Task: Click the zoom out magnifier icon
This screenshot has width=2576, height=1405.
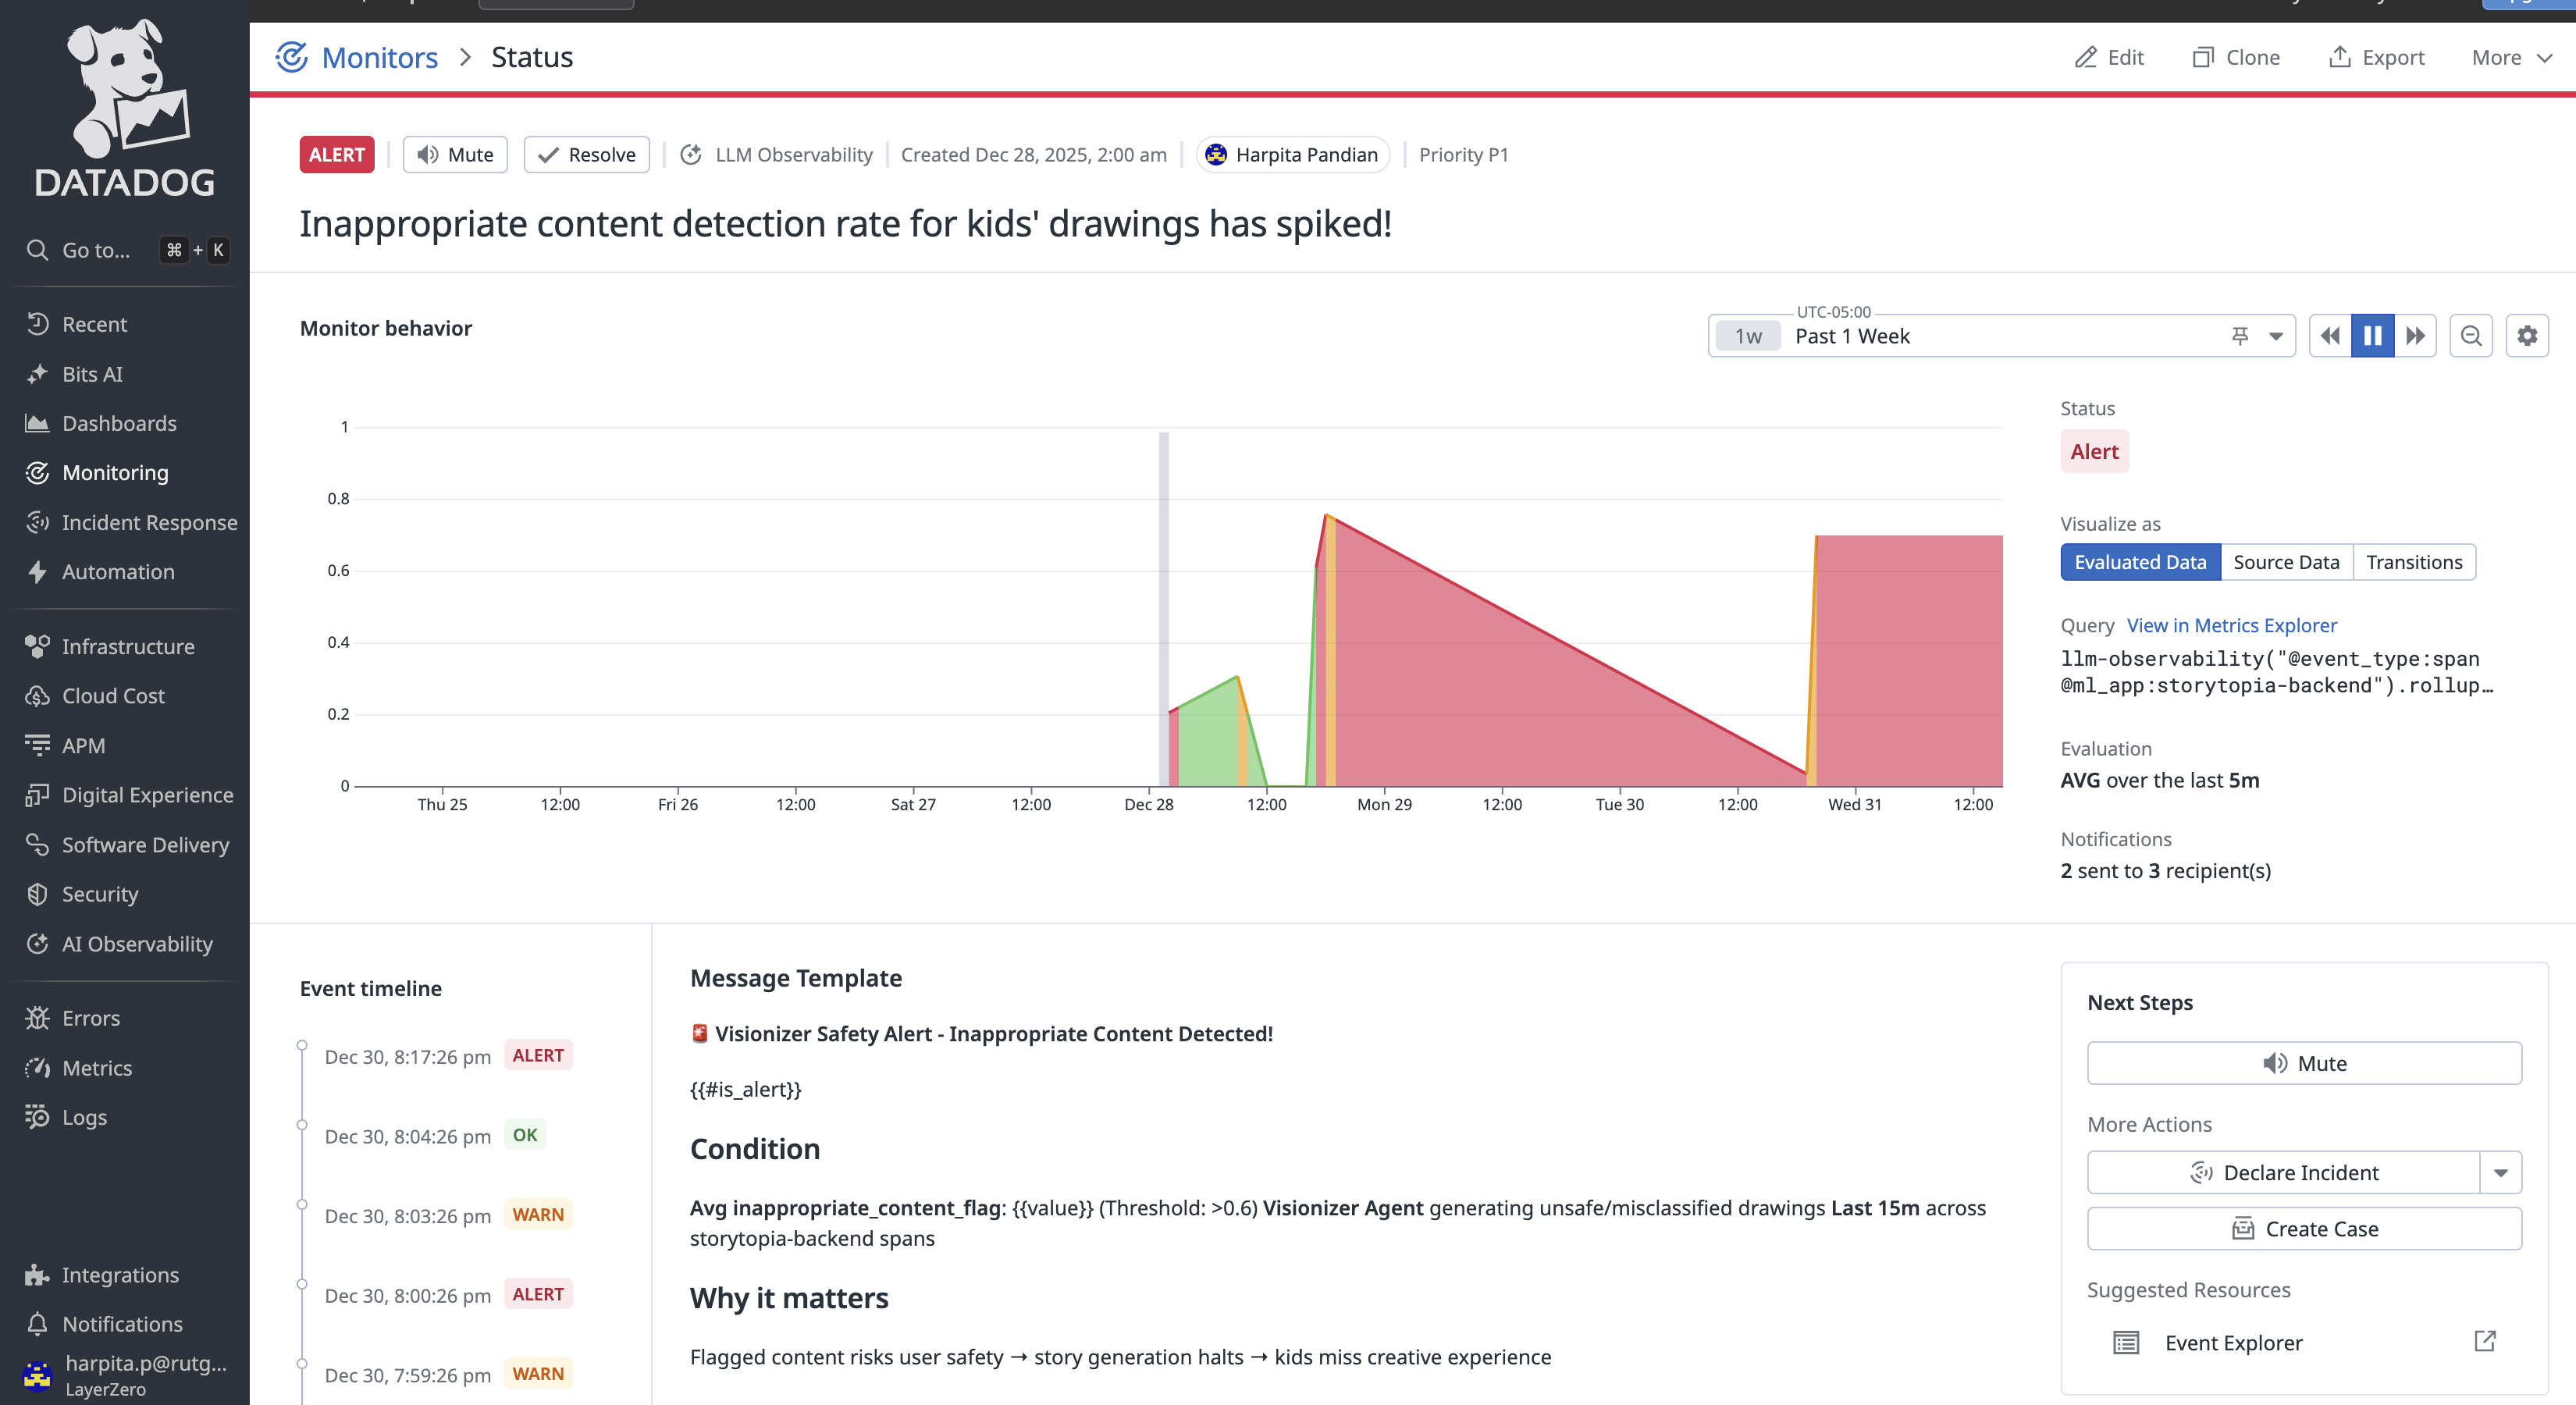Action: coord(2470,336)
